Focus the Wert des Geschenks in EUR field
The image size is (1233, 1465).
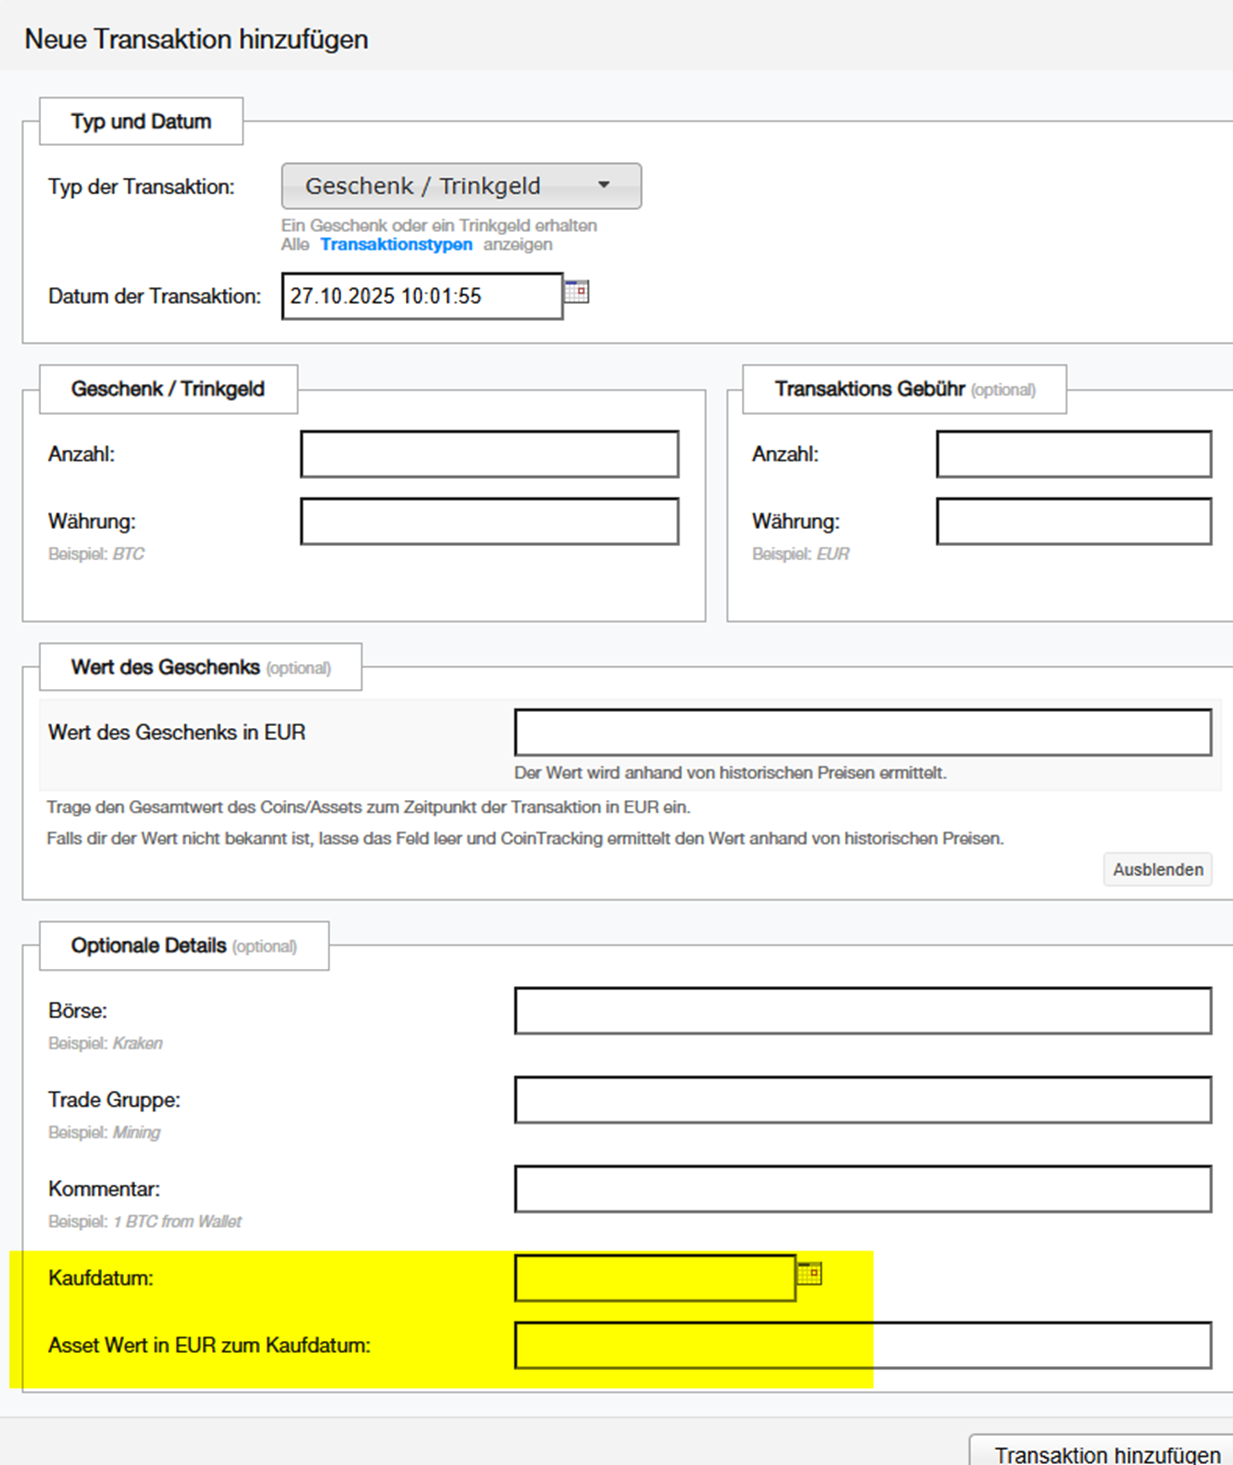863,732
